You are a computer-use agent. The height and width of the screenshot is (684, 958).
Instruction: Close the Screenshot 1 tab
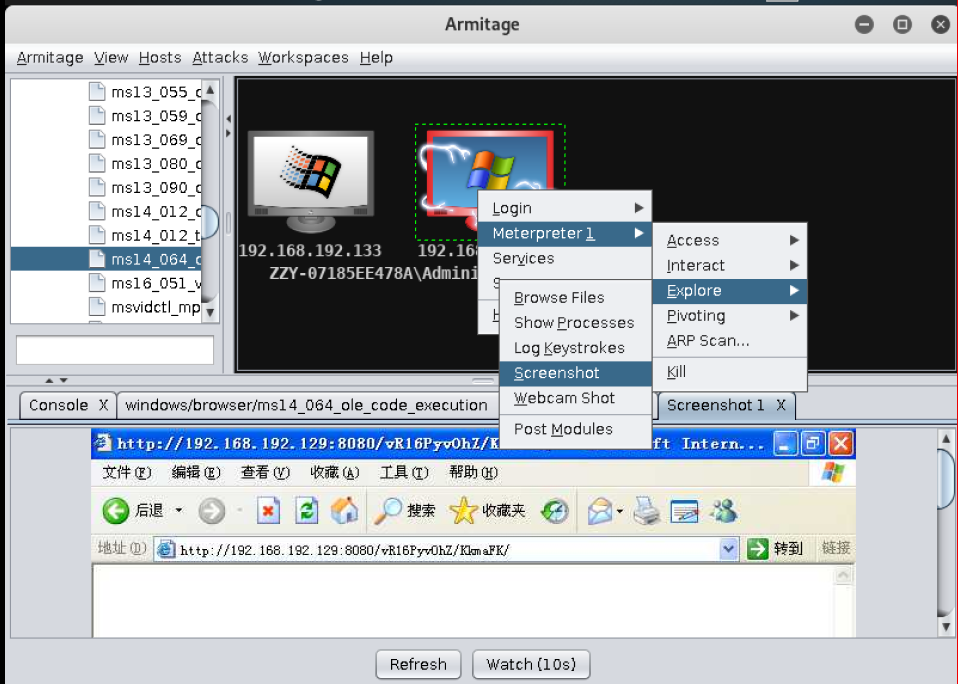pyautogui.click(x=781, y=405)
